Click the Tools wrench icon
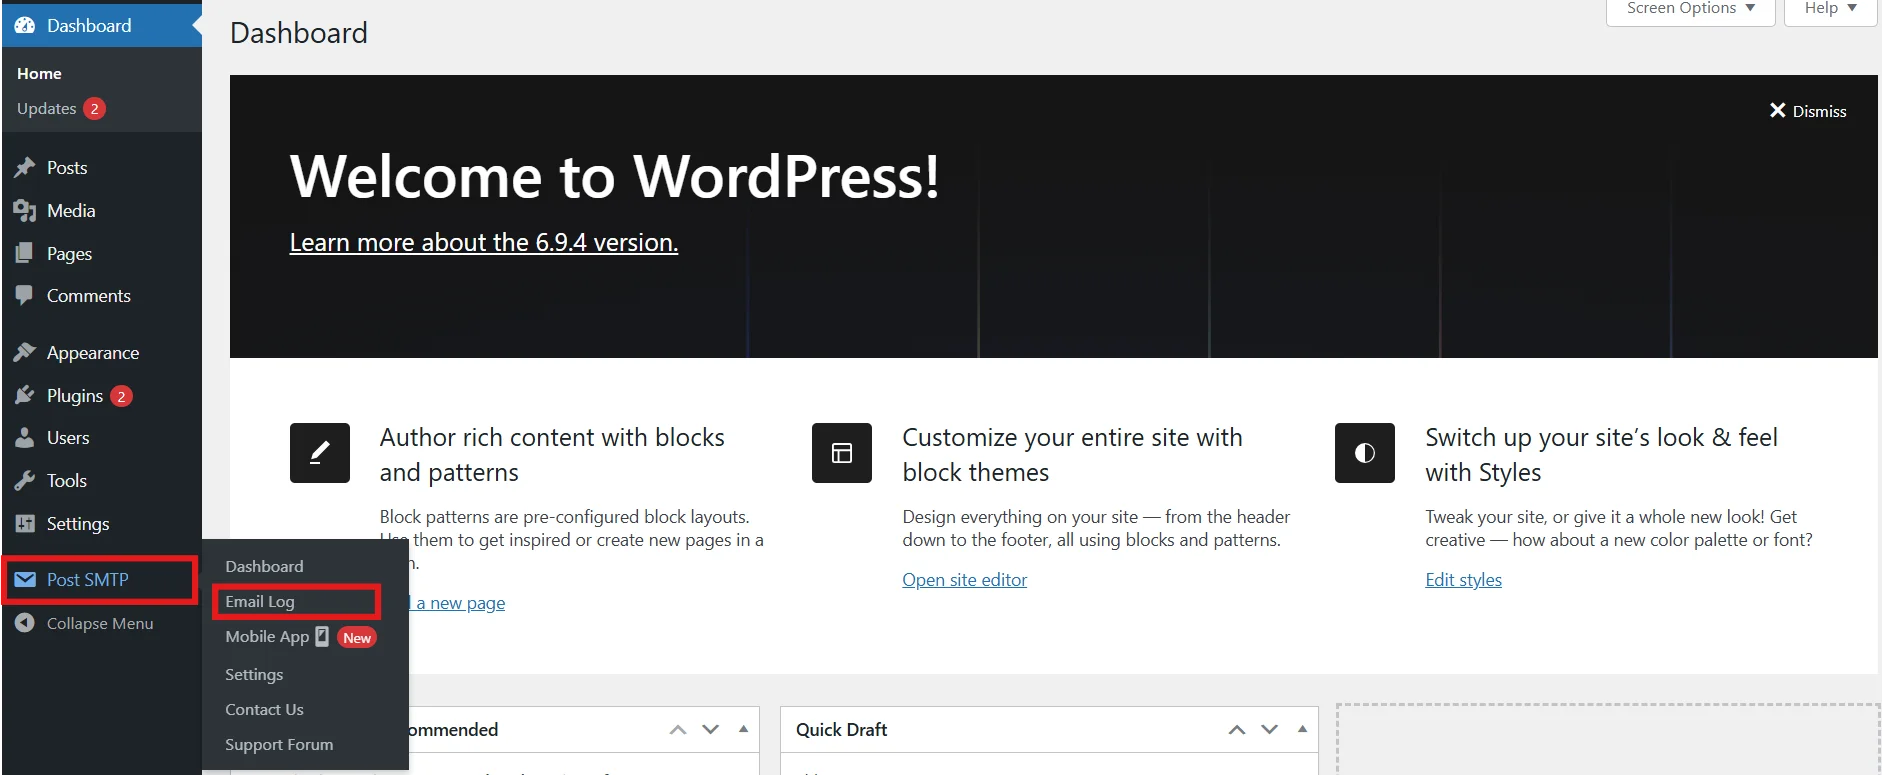The height and width of the screenshot is (775, 1882). 25,481
